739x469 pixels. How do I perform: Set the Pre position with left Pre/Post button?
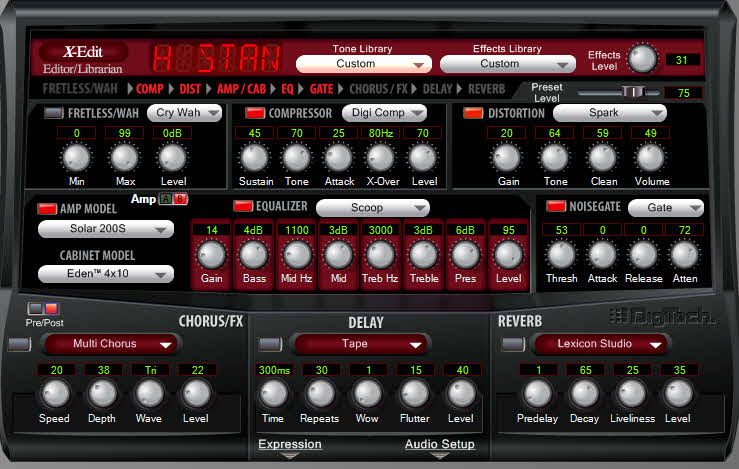pyautogui.click(x=35, y=309)
